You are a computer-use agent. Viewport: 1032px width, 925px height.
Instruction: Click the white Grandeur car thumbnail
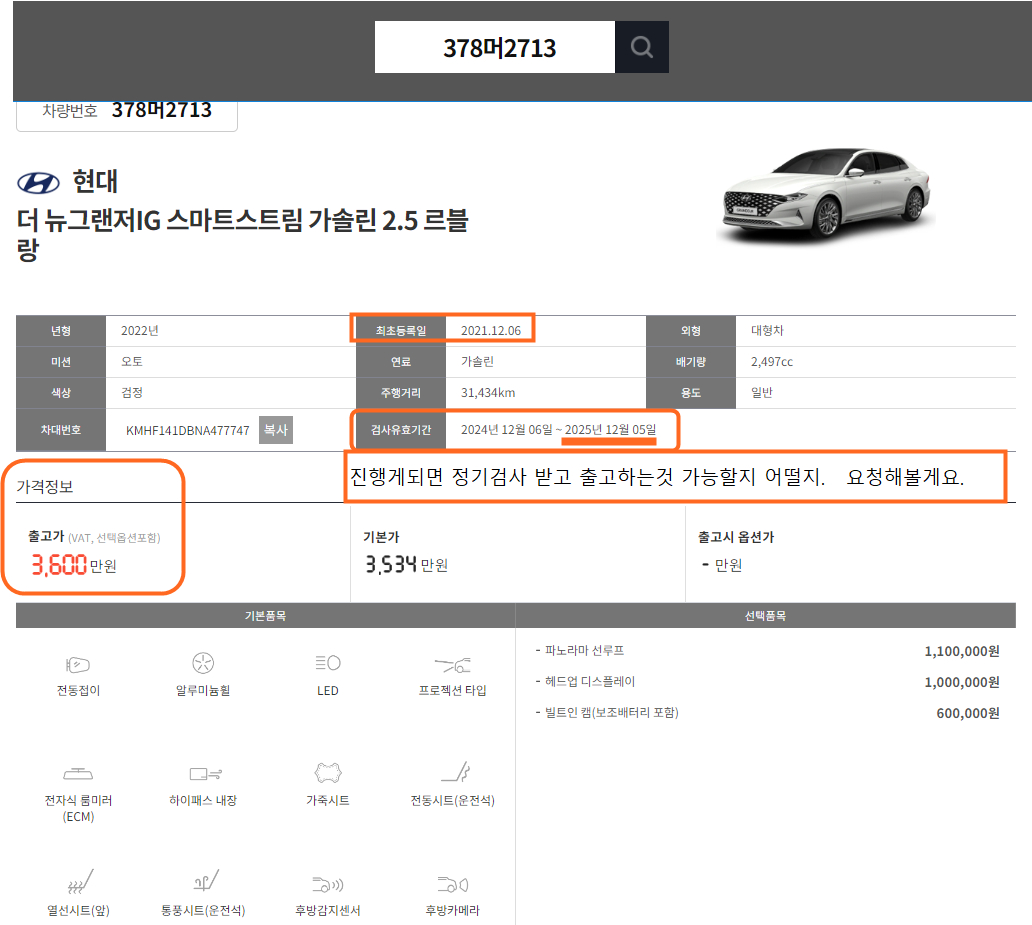coord(826,197)
